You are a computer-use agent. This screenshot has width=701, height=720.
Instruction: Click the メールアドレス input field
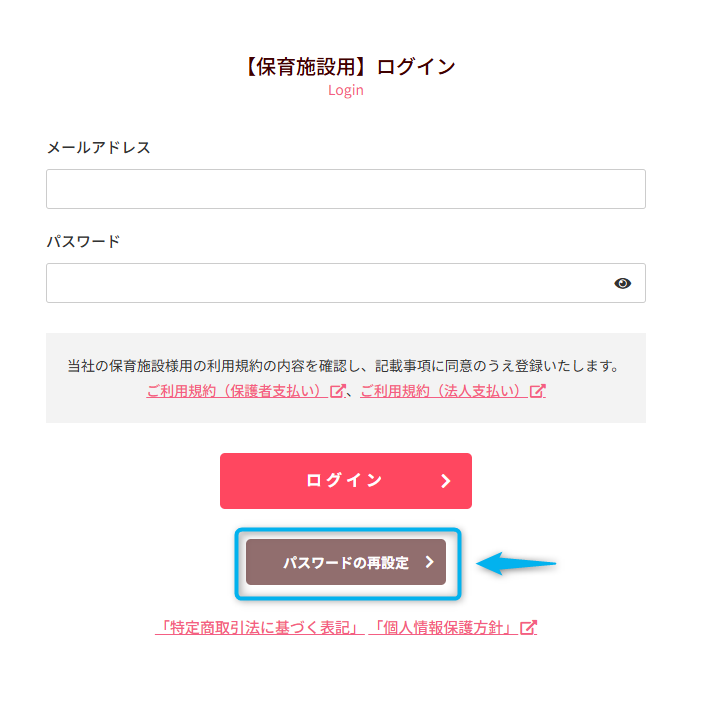pyautogui.click(x=345, y=189)
